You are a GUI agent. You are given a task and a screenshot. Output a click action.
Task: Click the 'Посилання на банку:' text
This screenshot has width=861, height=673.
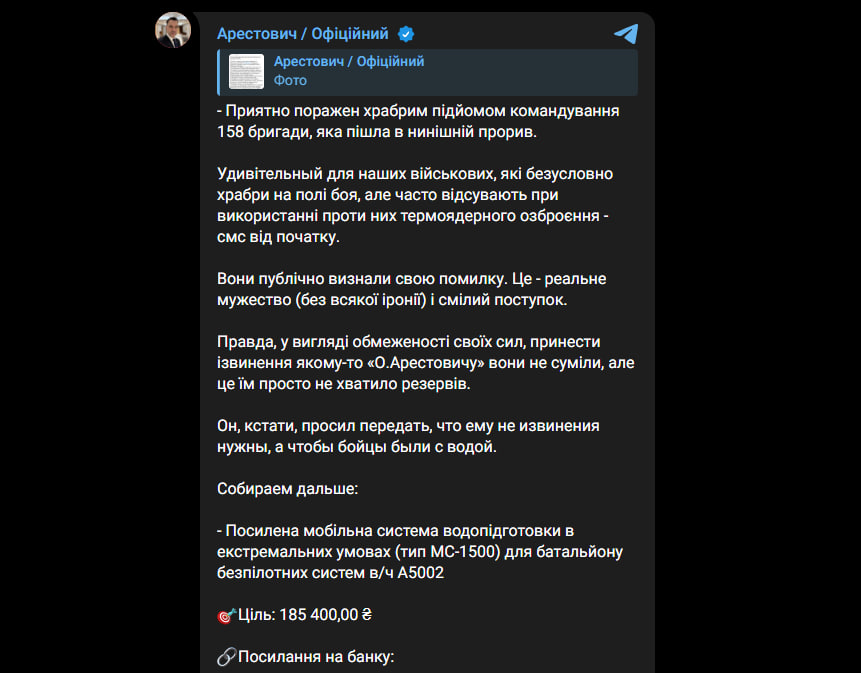[x=315, y=657]
